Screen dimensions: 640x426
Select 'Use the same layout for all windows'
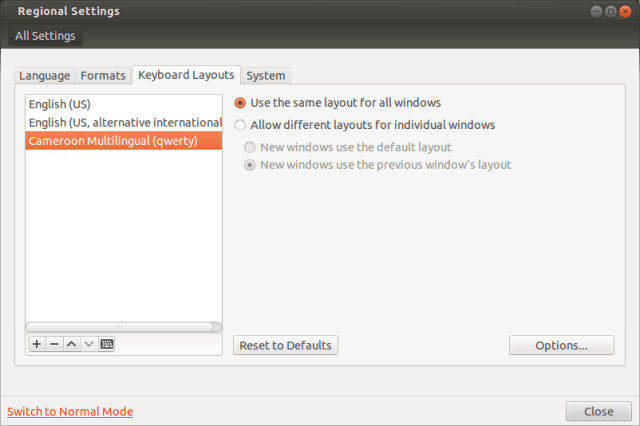pos(240,102)
